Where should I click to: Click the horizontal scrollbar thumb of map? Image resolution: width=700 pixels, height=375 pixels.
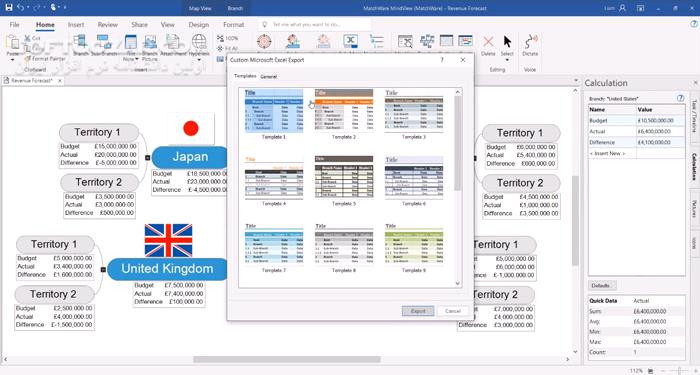tap(287, 359)
